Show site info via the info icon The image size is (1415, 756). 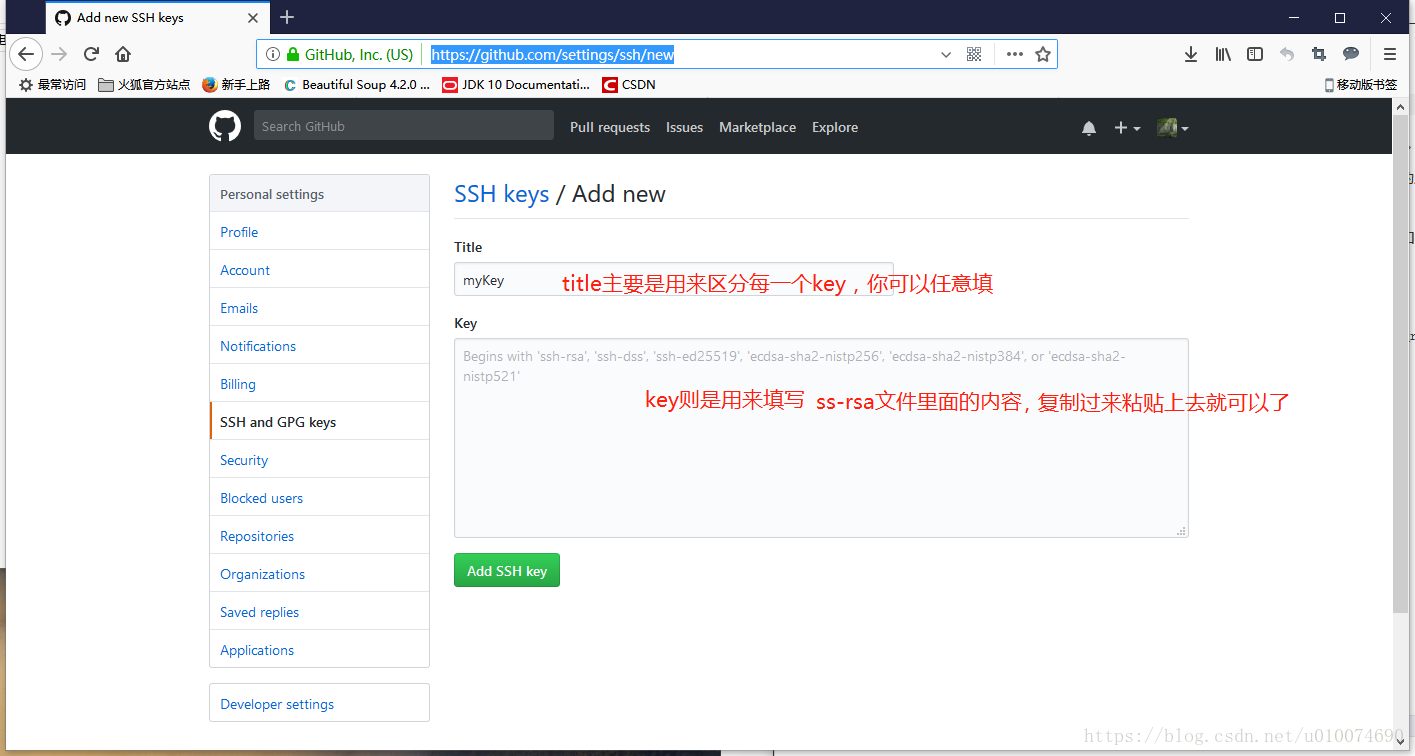(273, 54)
